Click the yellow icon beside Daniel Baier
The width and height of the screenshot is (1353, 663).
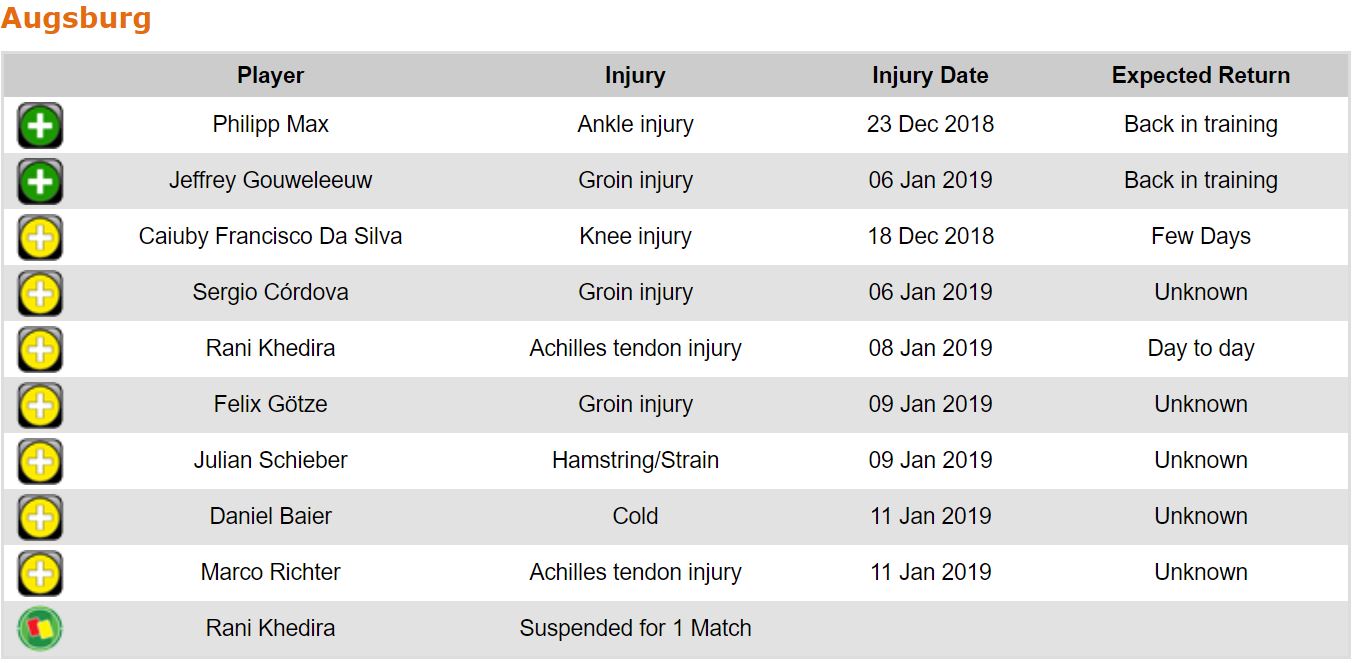click(40, 518)
